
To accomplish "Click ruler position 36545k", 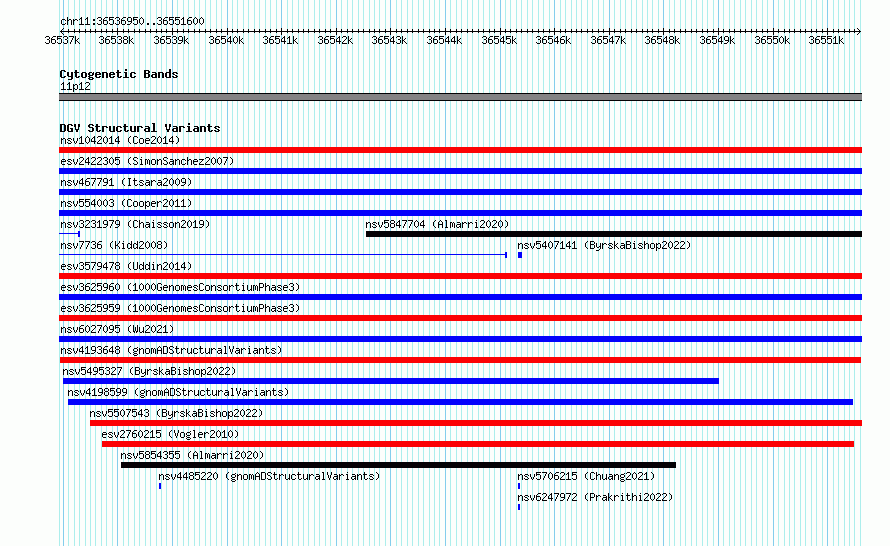I will tap(499, 40).
